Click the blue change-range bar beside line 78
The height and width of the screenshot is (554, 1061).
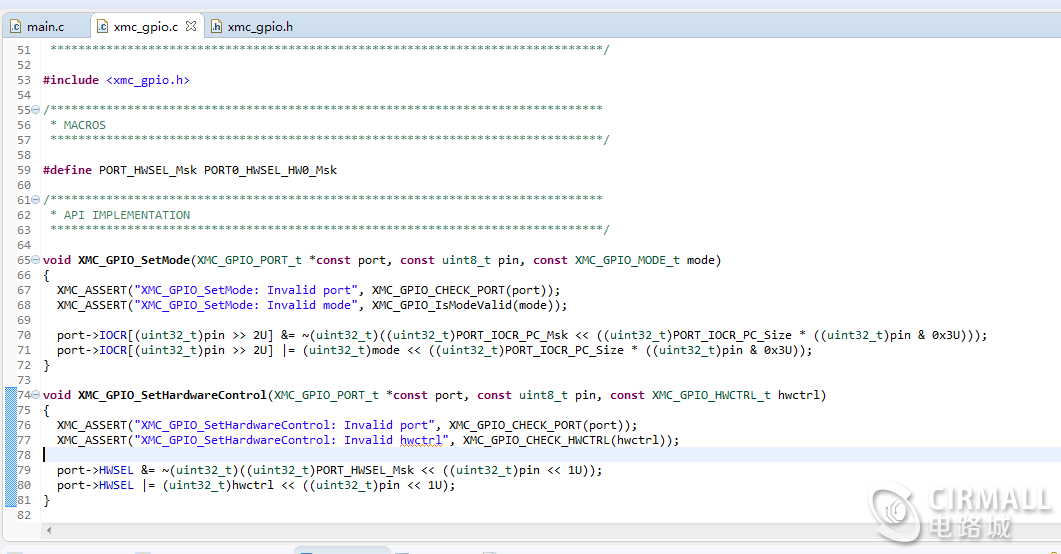[x=10, y=455]
